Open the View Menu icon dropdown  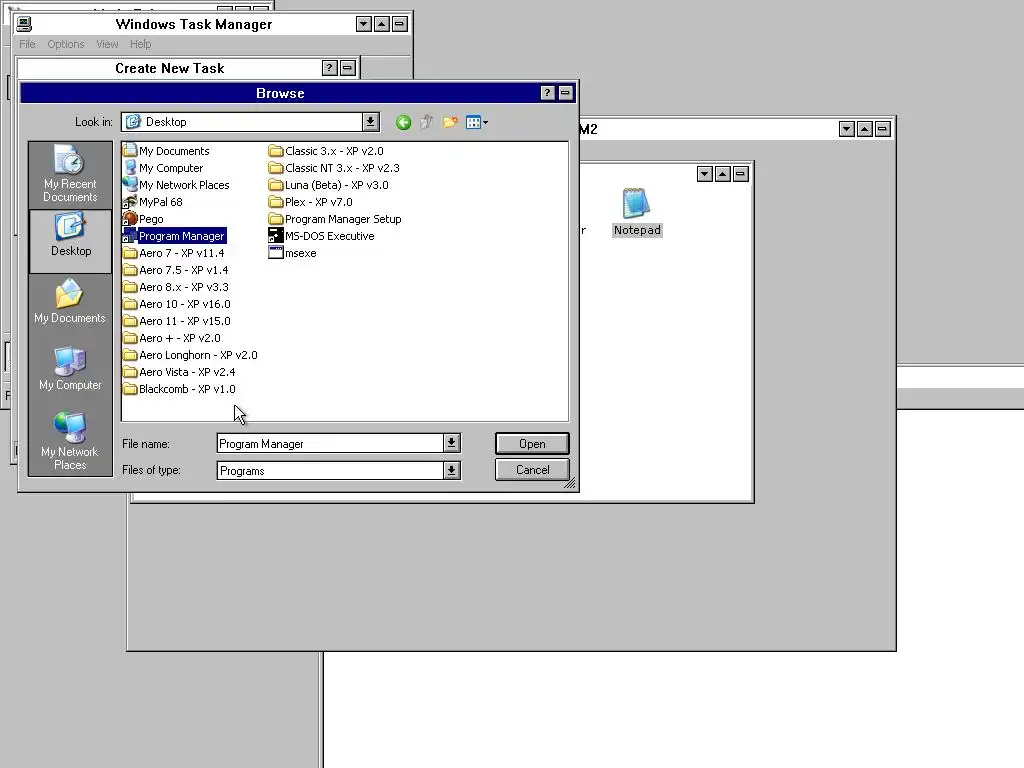[x=477, y=122]
